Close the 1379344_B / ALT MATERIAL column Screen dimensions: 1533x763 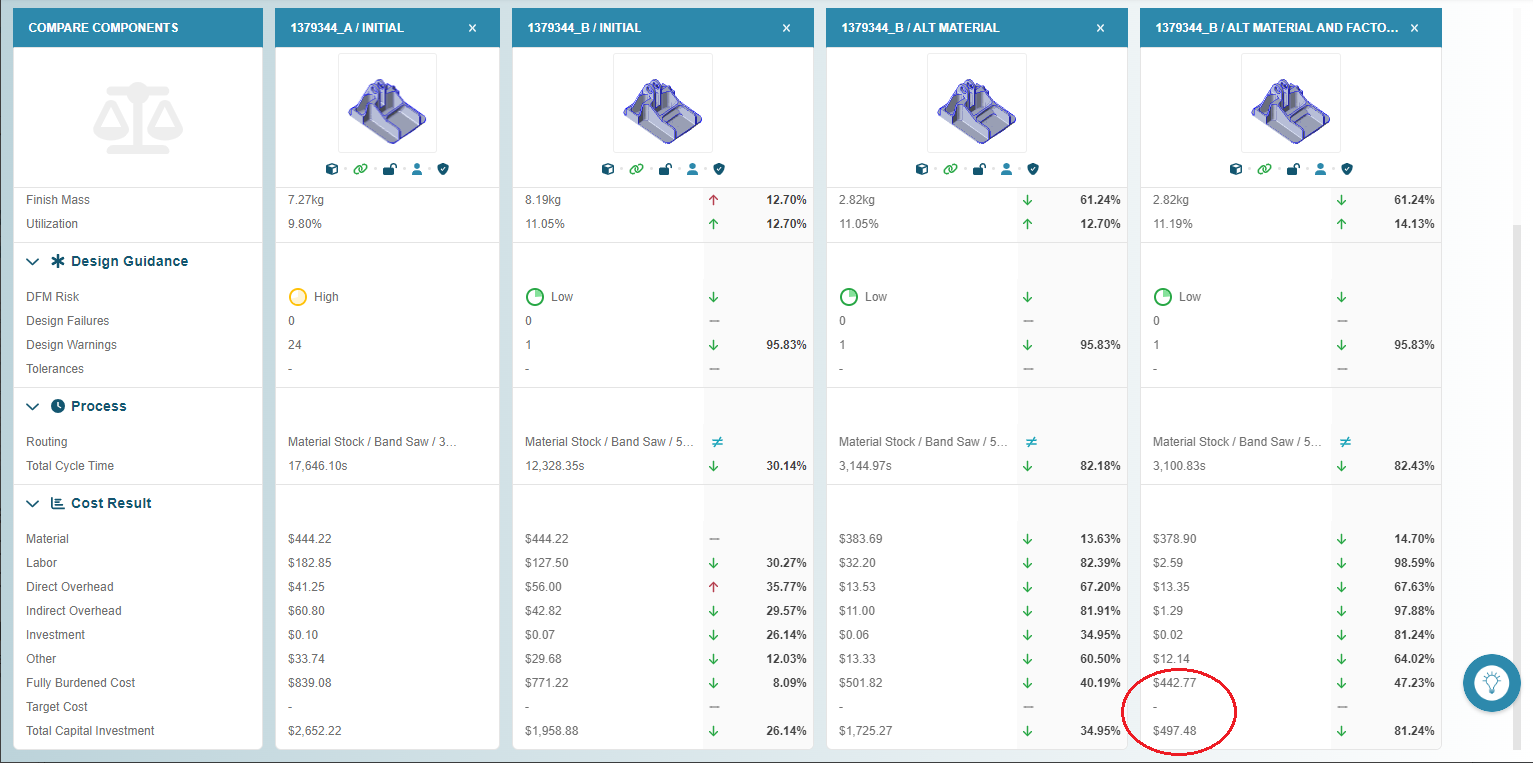click(x=1100, y=28)
